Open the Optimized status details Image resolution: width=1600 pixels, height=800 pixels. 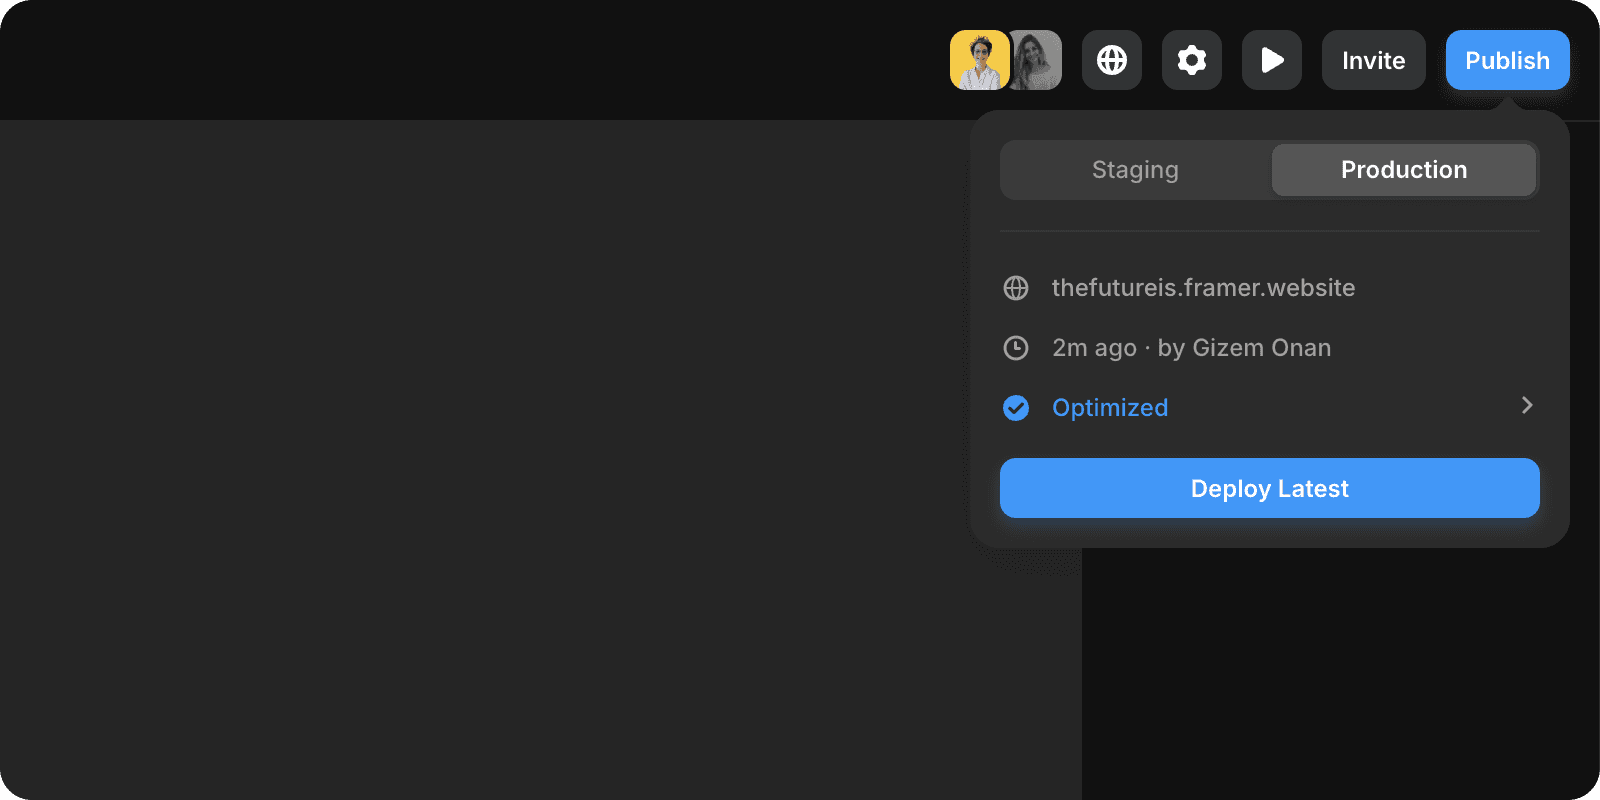(x=1110, y=408)
